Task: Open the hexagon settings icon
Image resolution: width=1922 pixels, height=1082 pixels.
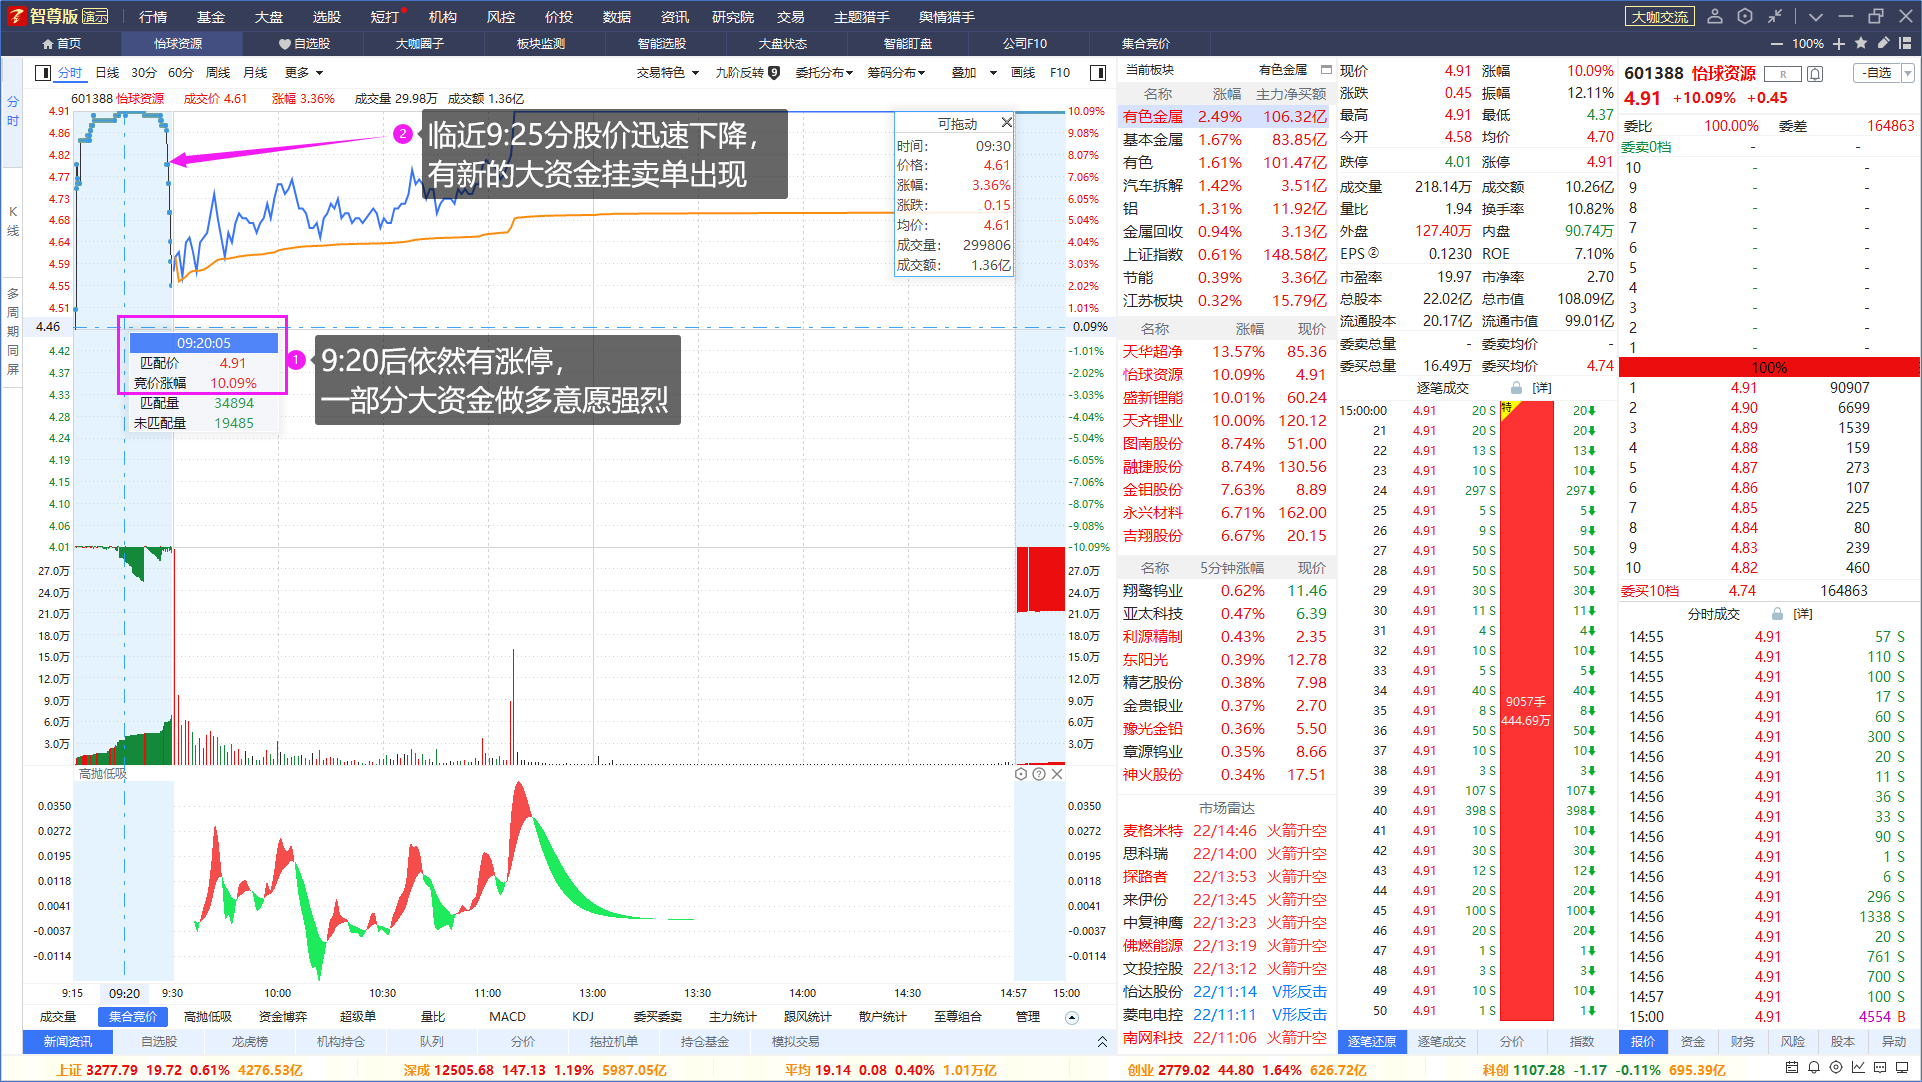Action: [x=1745, y=16]
